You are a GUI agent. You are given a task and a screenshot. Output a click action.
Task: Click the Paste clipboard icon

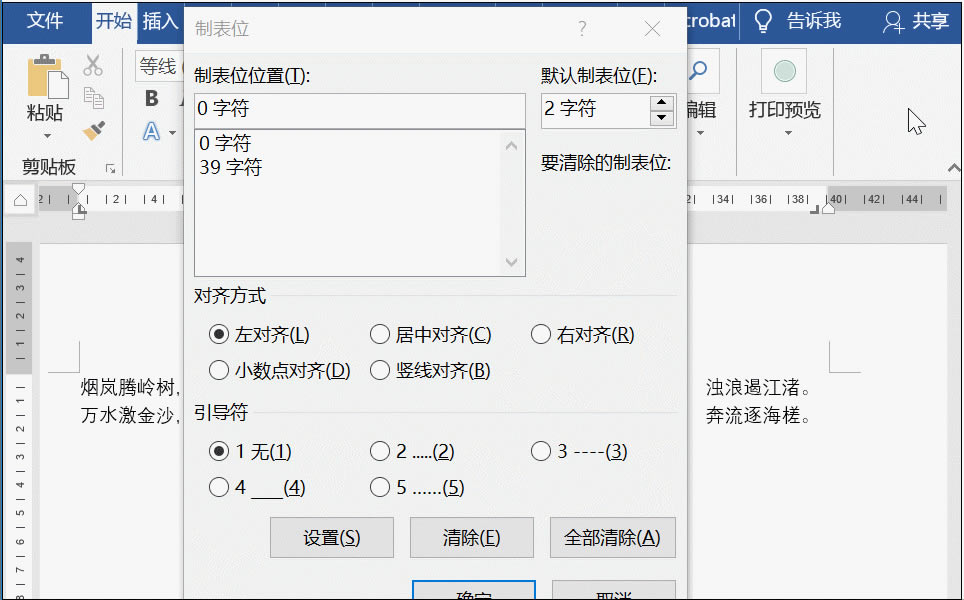46,76
